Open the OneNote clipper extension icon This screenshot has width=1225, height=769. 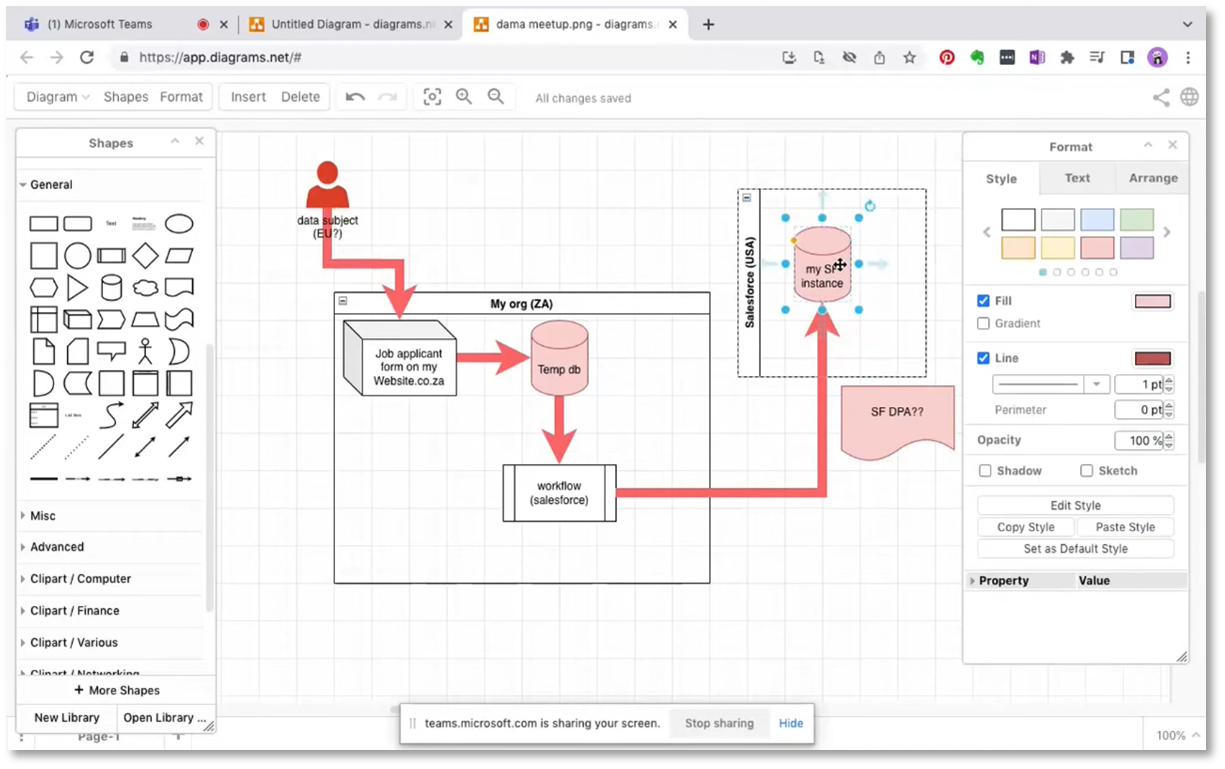coord(1037,58)
